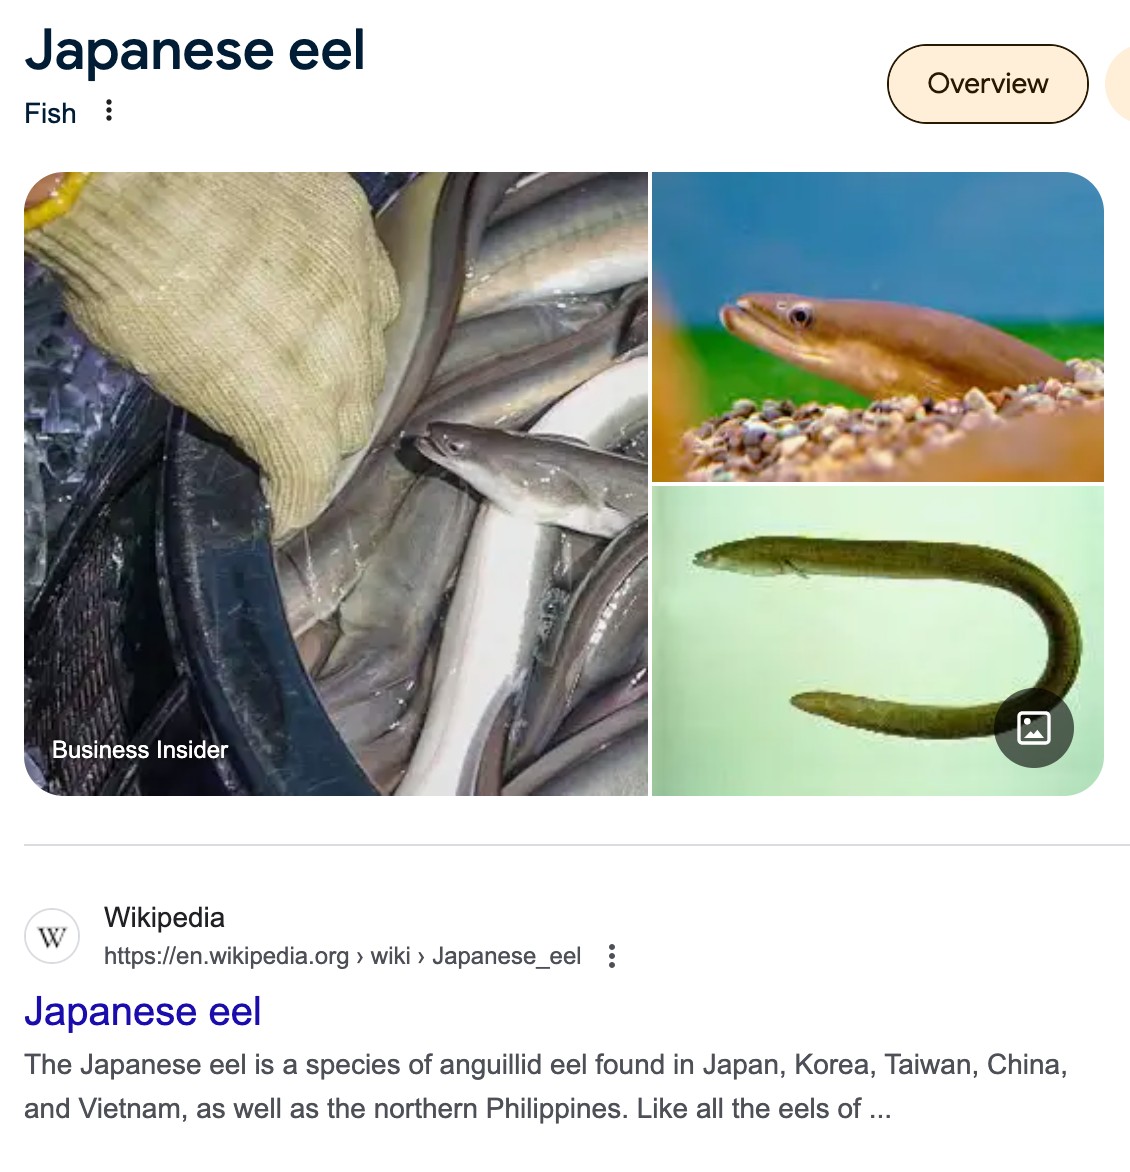Image resolution: width=1130 pixels, height=1172 pixels.
Task: Click the Wikipedia result snippet text
Action: (x=546, y=1086)
